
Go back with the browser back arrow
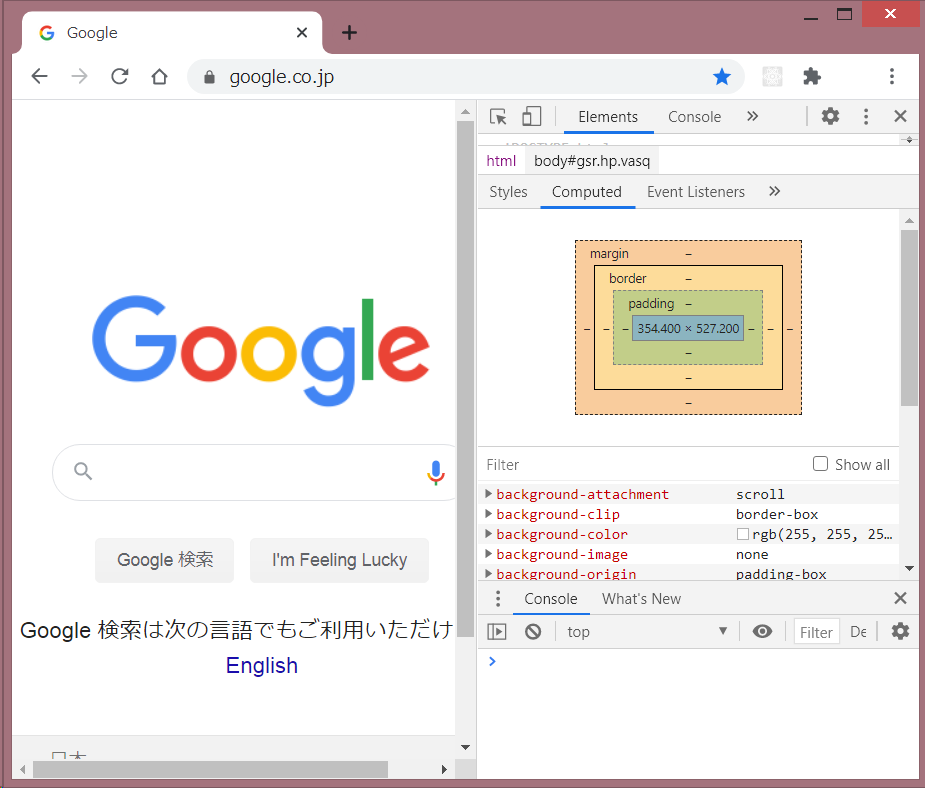click(40, 77)
